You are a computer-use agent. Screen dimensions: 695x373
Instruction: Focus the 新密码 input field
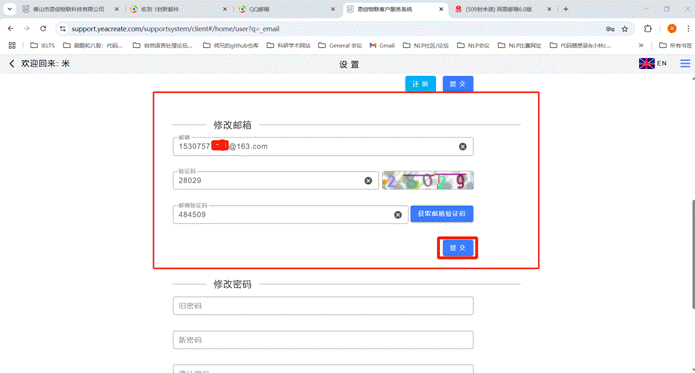(323, 340)
